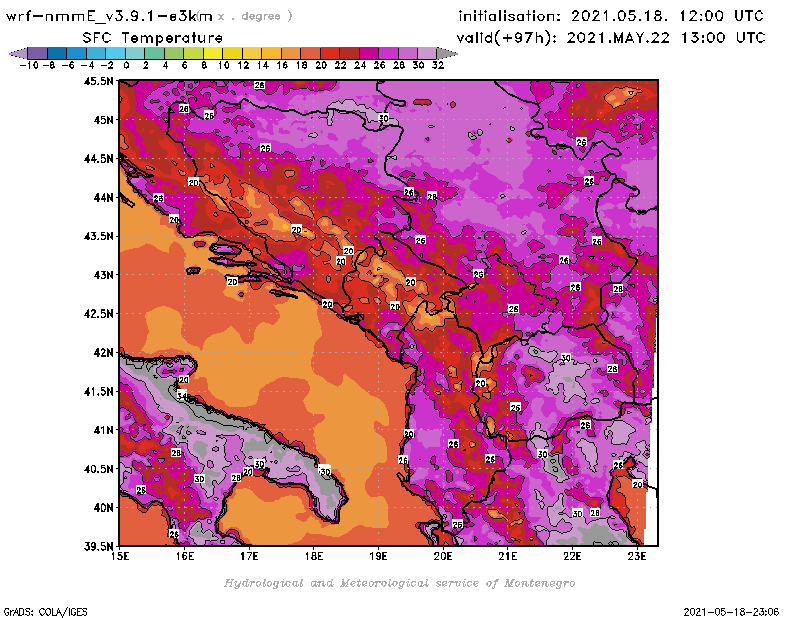
Task: Click the "45N" latitude label
Action: click(x=104, y=120)
